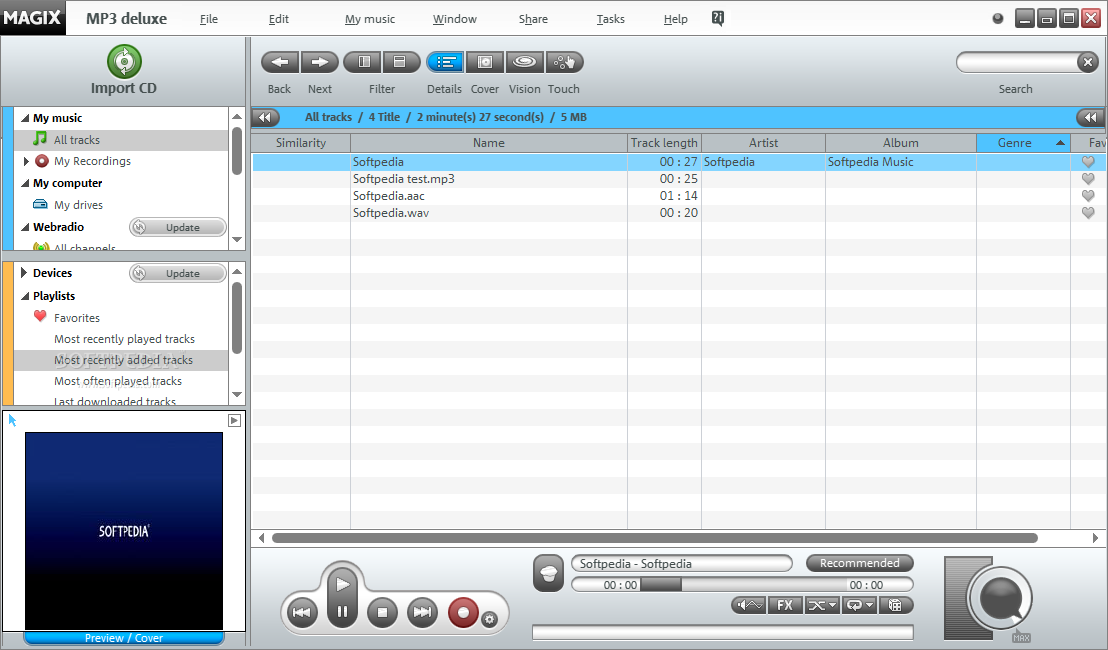Open the My music menu
1108x650 pixels.
coord(370,19)
